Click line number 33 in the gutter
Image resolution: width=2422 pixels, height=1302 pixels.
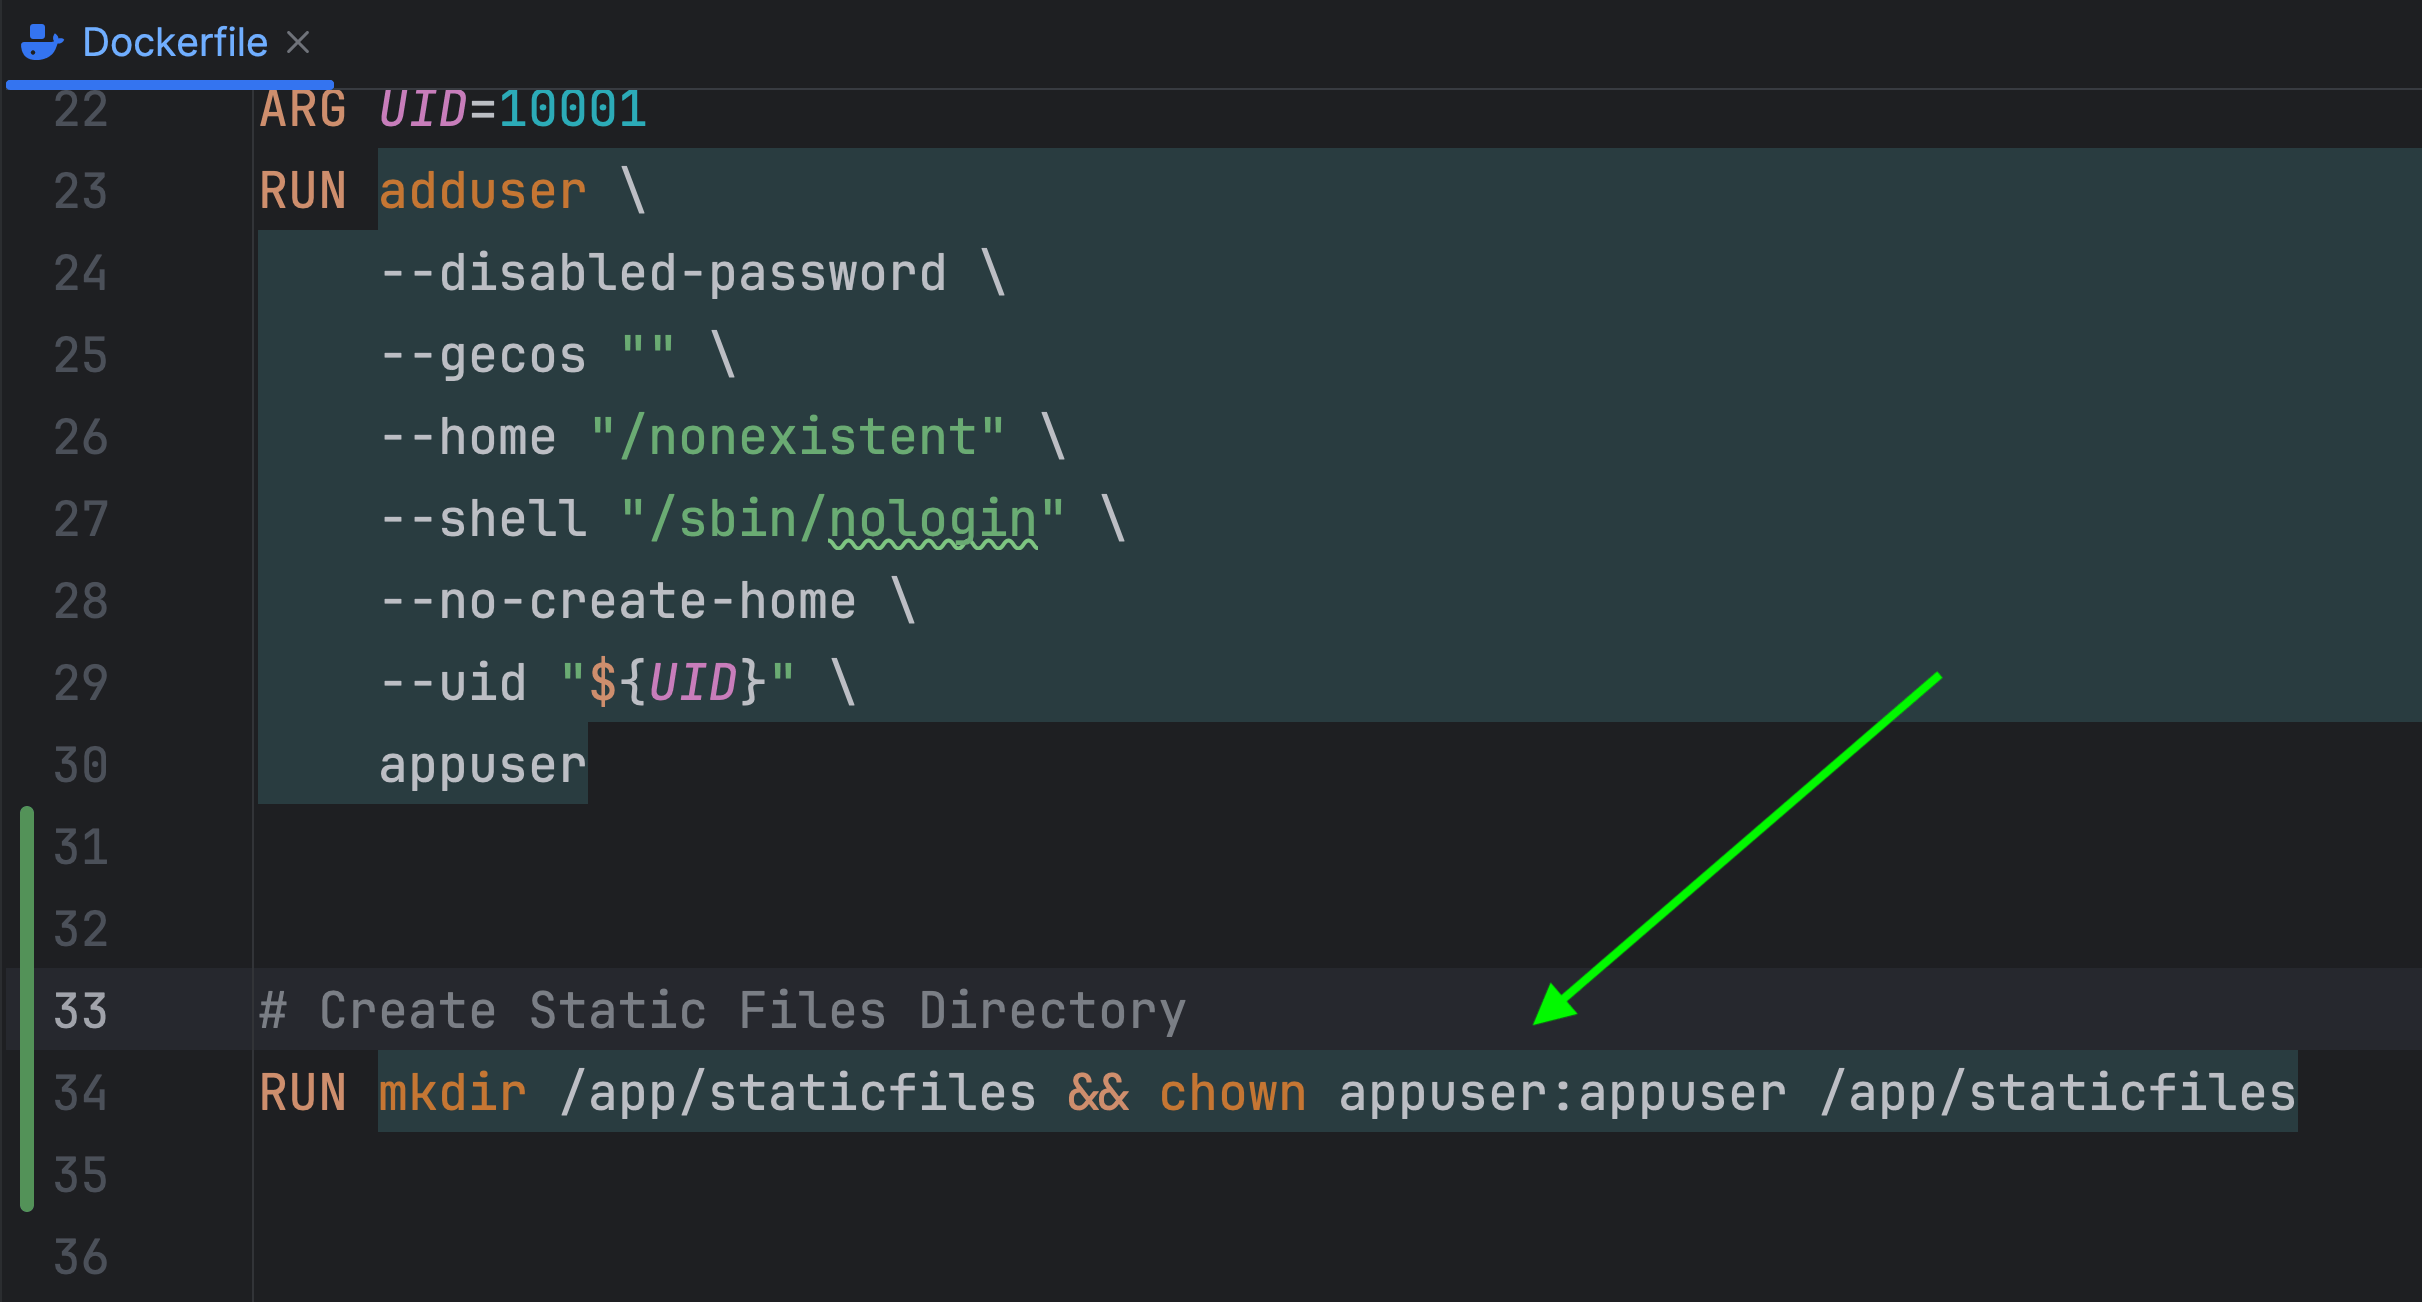[x=81, y=1011]
